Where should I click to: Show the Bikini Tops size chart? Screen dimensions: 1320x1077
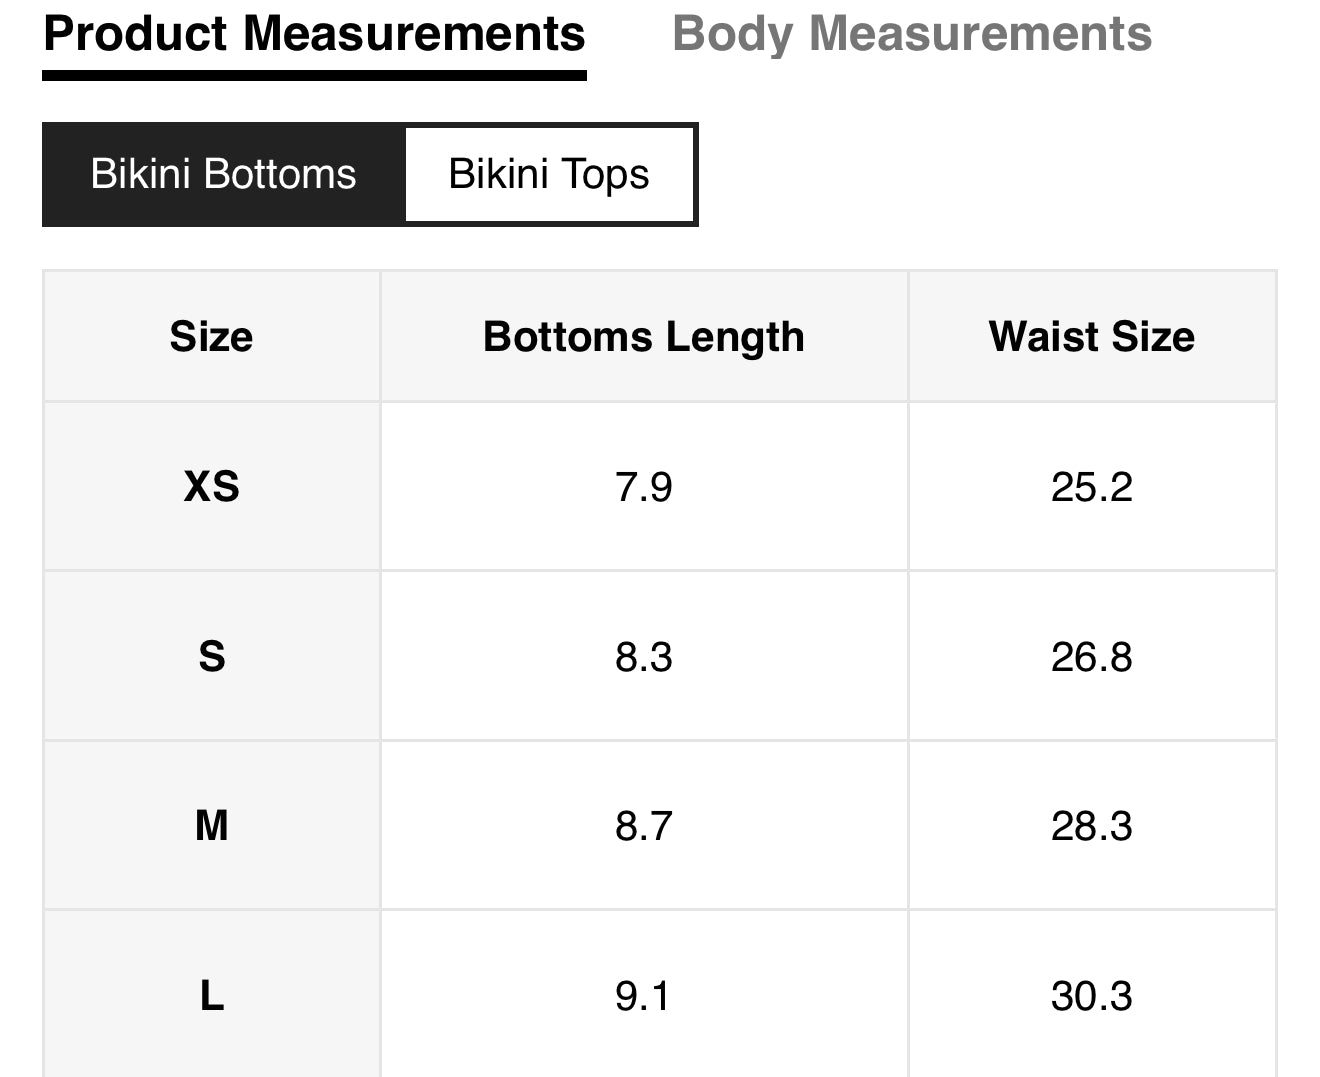tap(549, 174)
